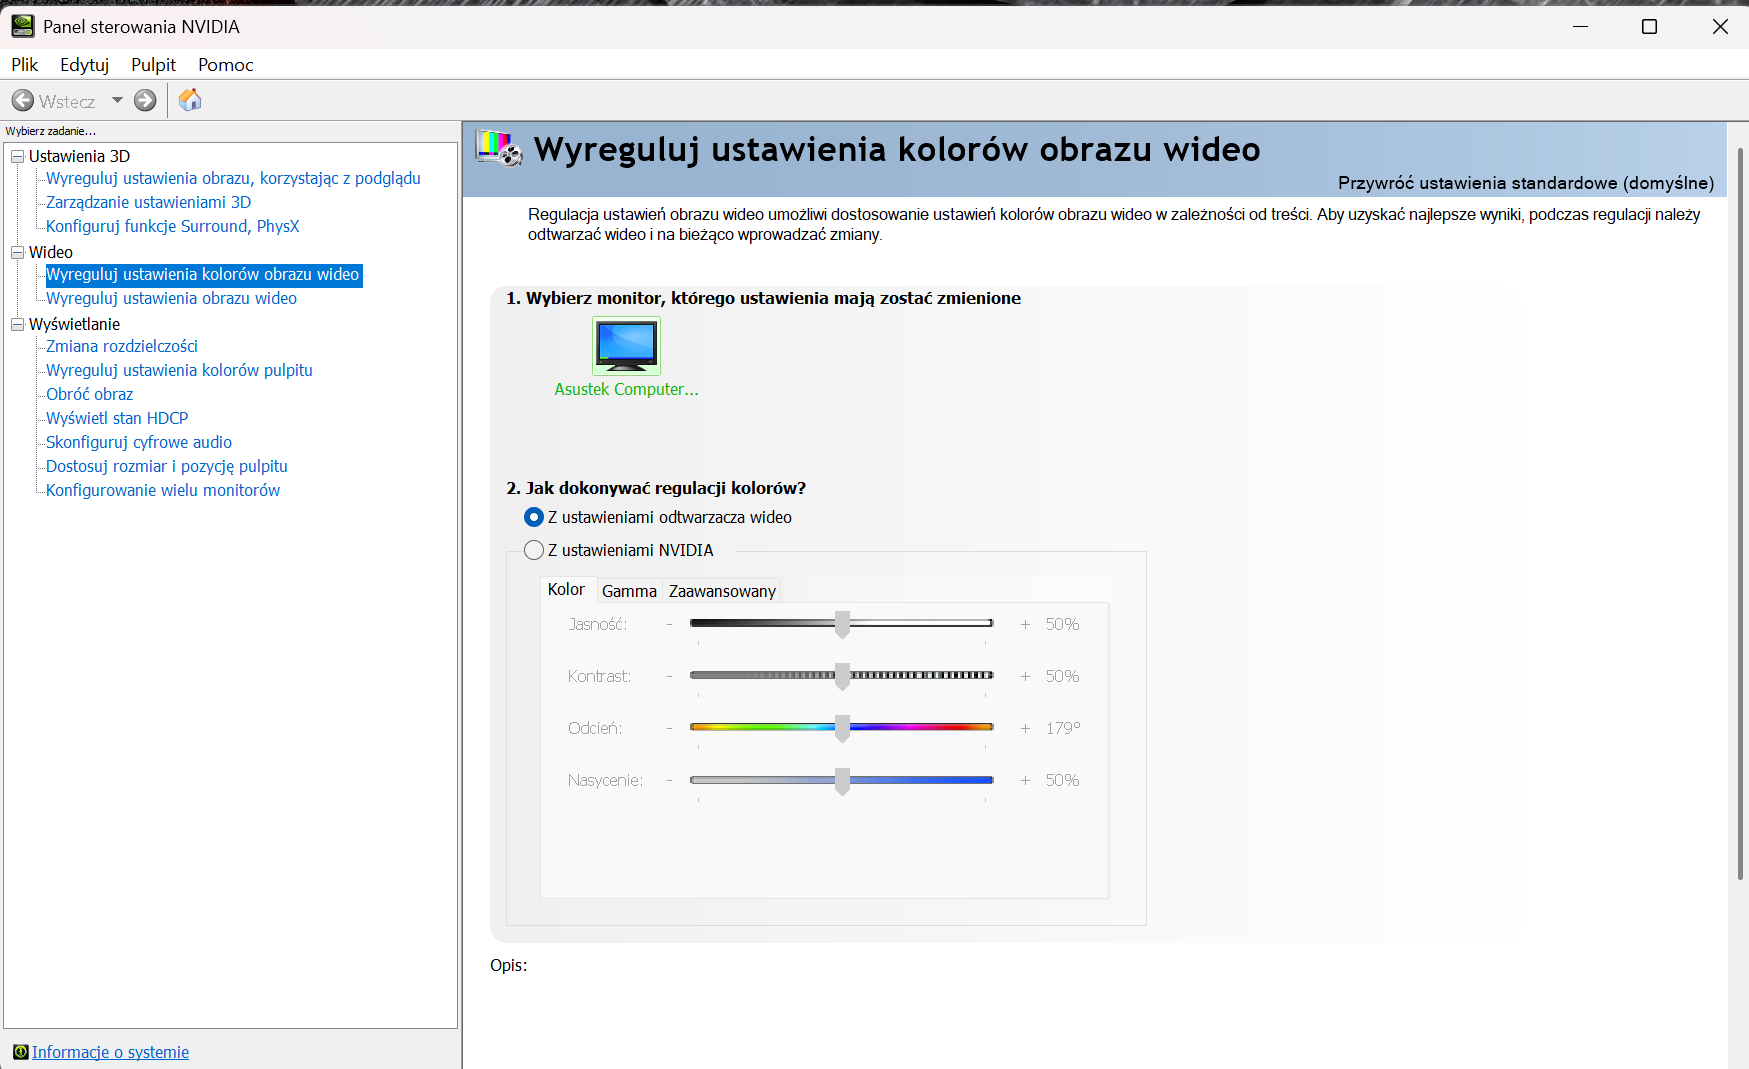The image size is (1749, 1069).
Task: Collapse the Wideo tree section
Action: point(17,252)
